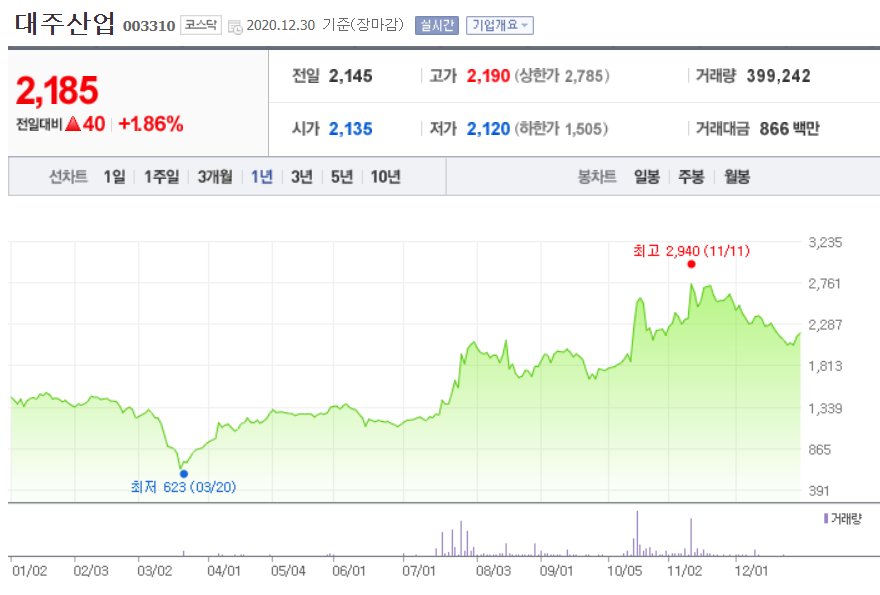880x595 pixels.
Task: Click the 391 y-axis price label
Action: [819, 491]
